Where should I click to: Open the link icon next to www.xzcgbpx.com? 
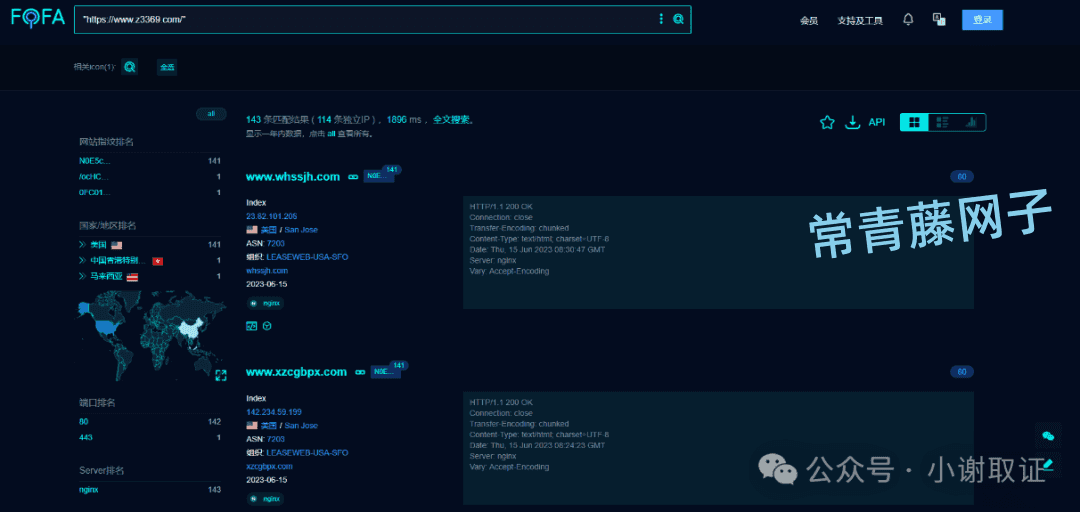click(x=359, y=372)
